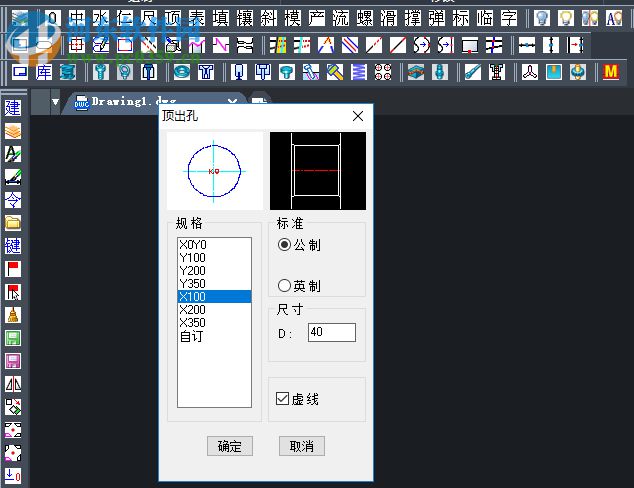Click the spring coil icon

pos(359,72)
